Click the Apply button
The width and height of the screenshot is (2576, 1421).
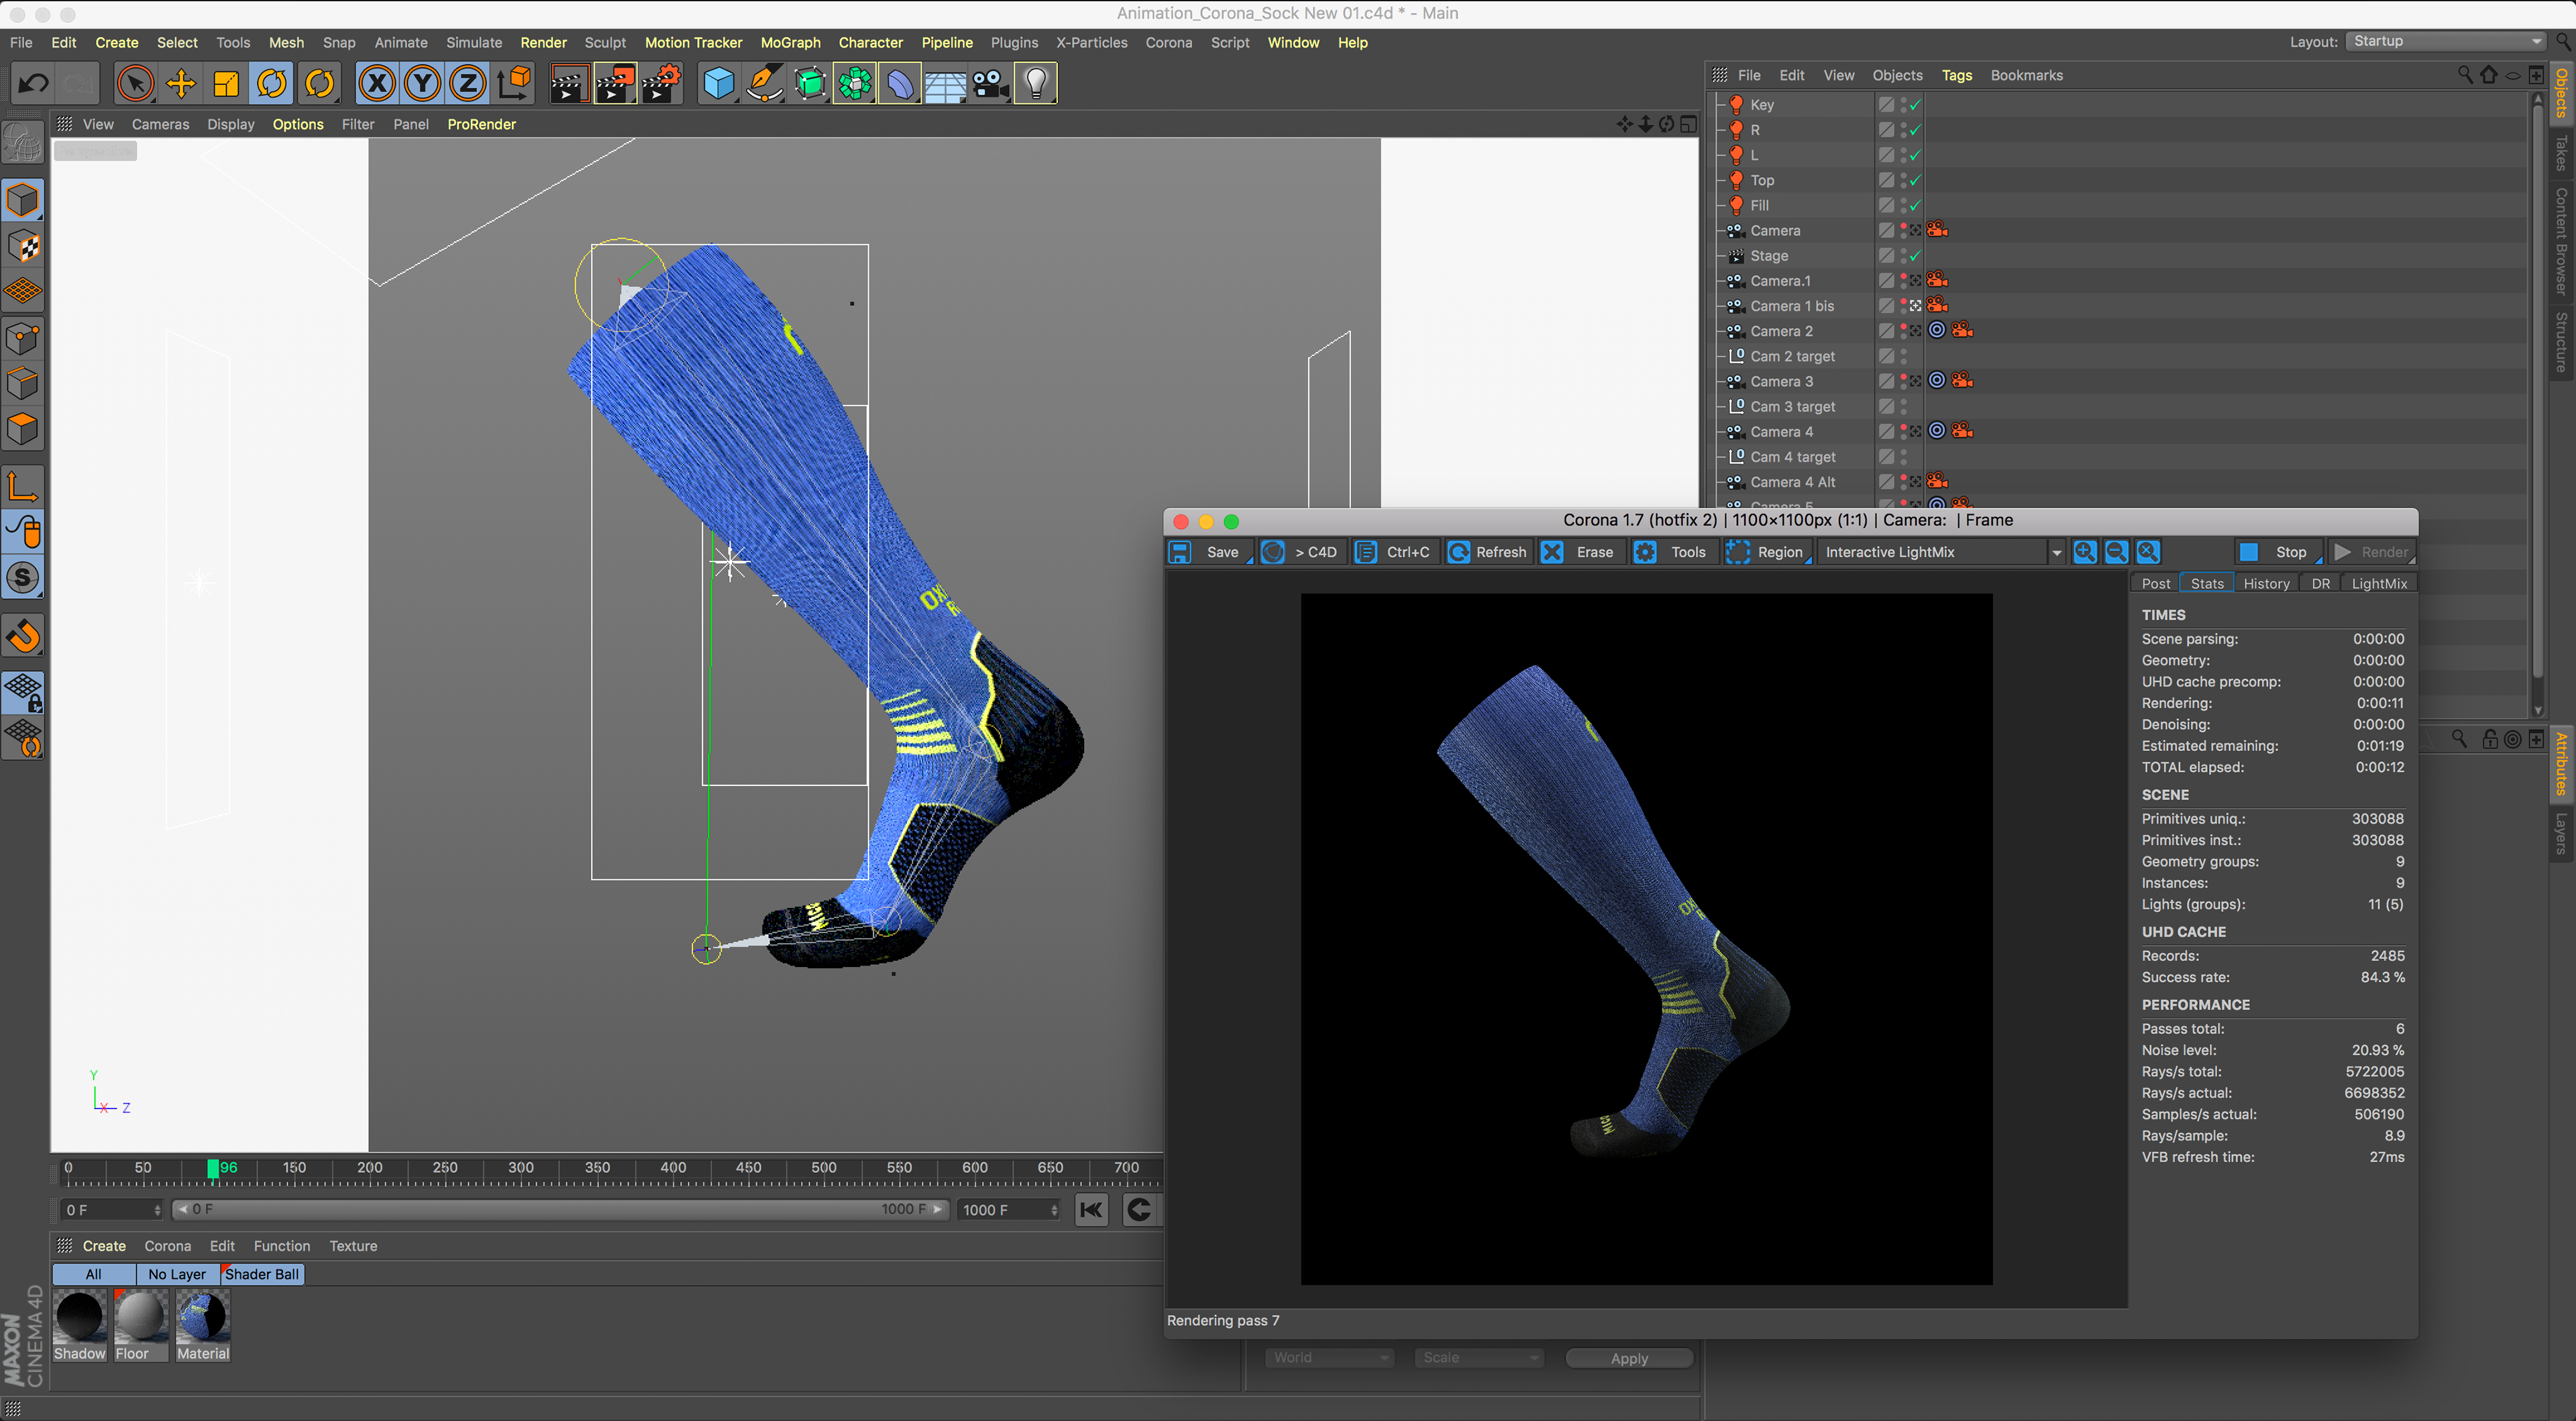[x=1628, y=1358]
